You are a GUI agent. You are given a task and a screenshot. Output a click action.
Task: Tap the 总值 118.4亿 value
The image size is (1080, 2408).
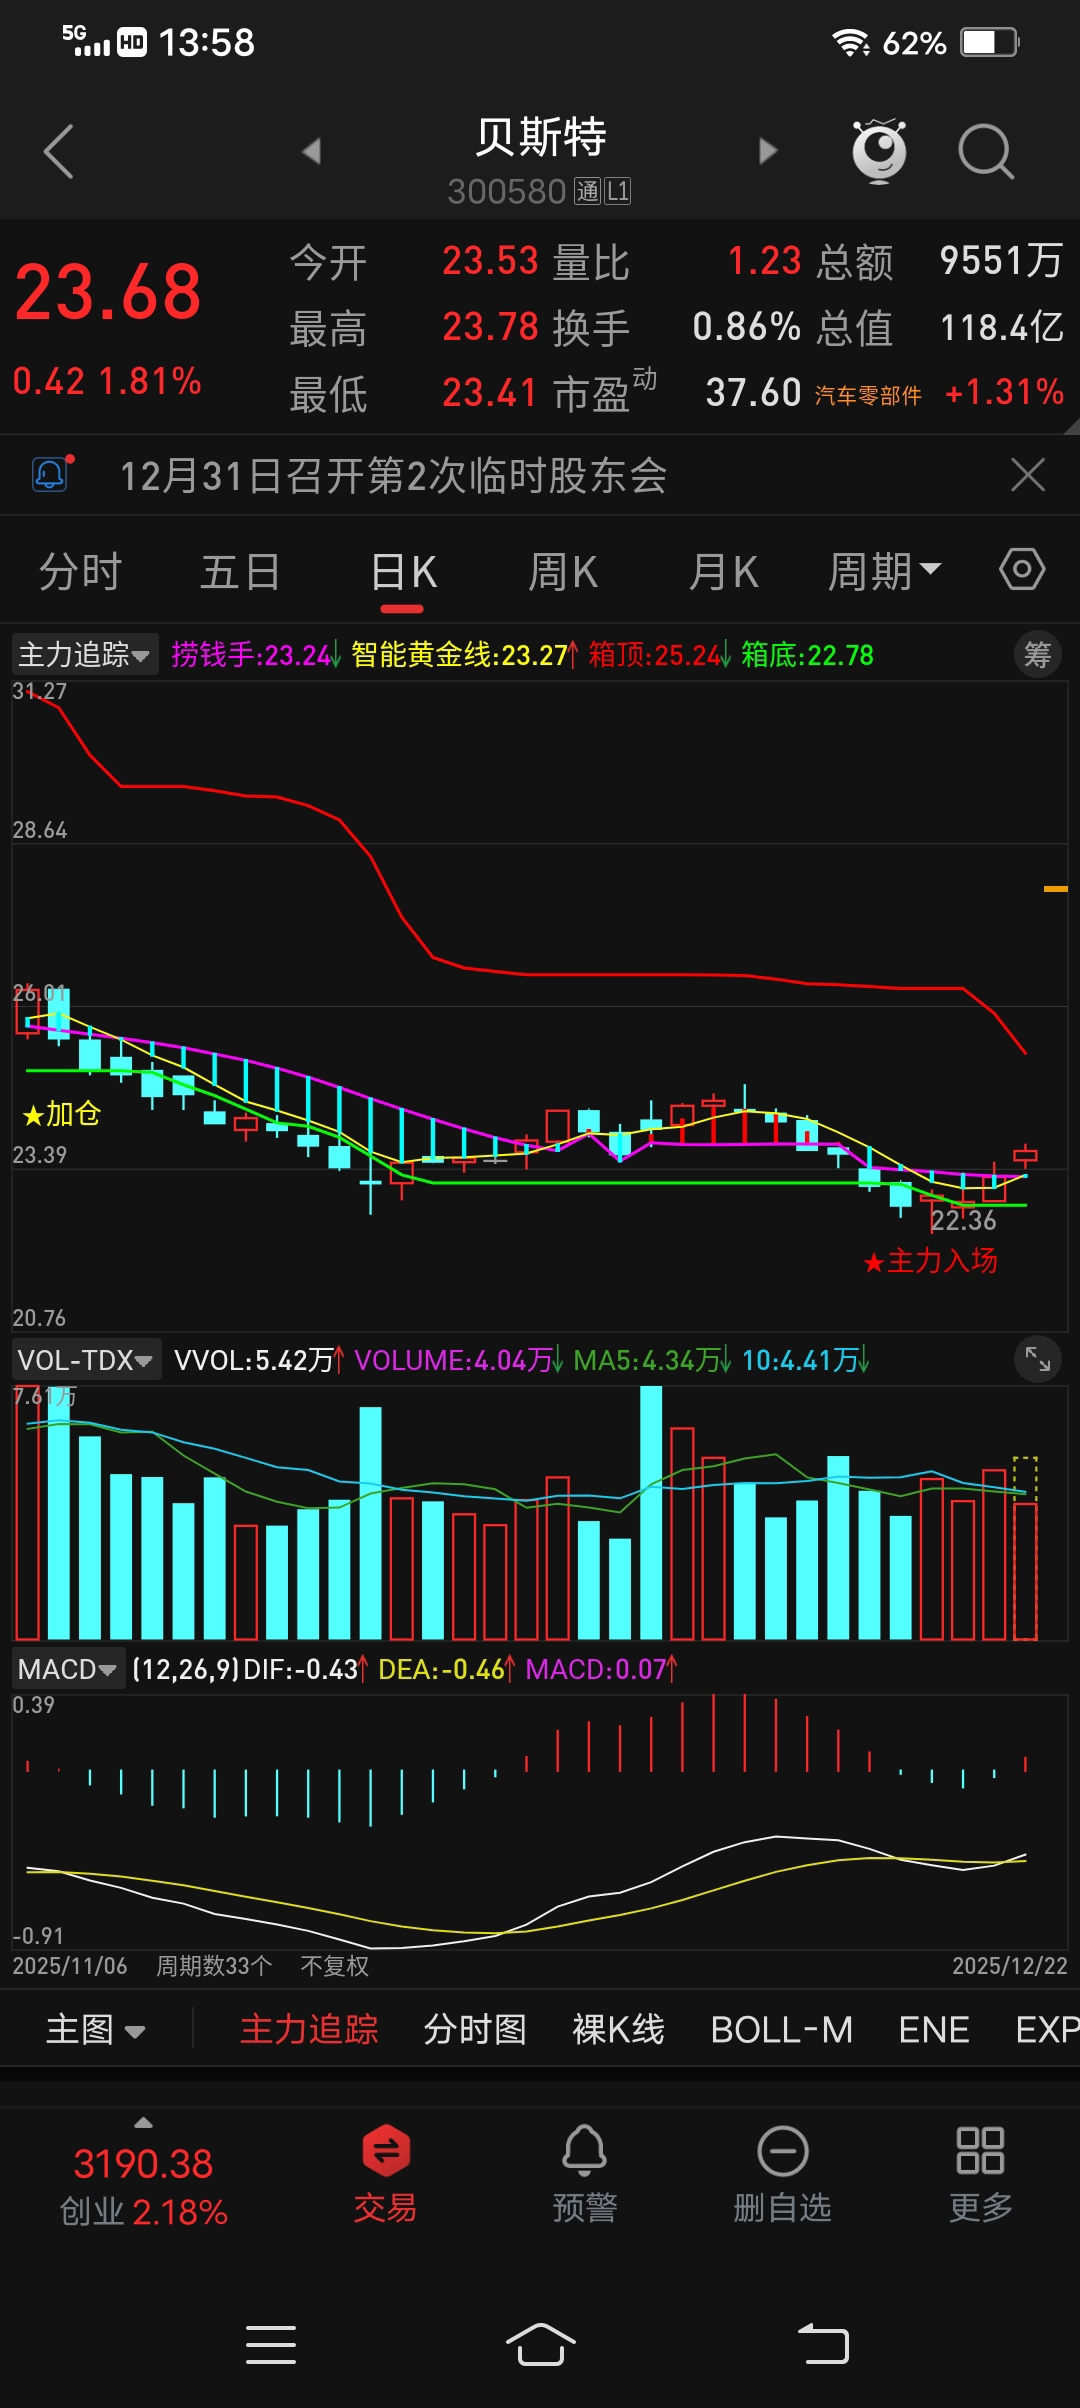coord(940,327)
